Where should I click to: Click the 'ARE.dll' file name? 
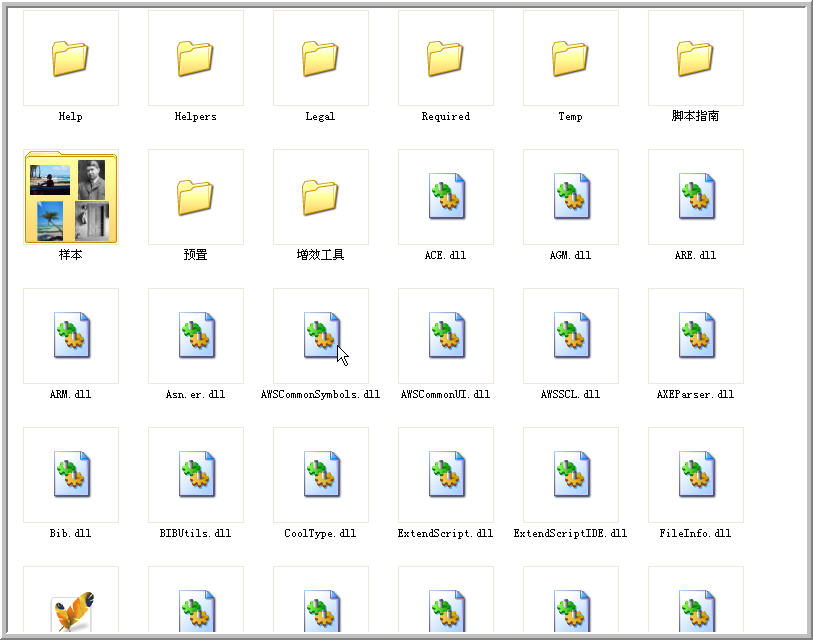coord(695,255)
